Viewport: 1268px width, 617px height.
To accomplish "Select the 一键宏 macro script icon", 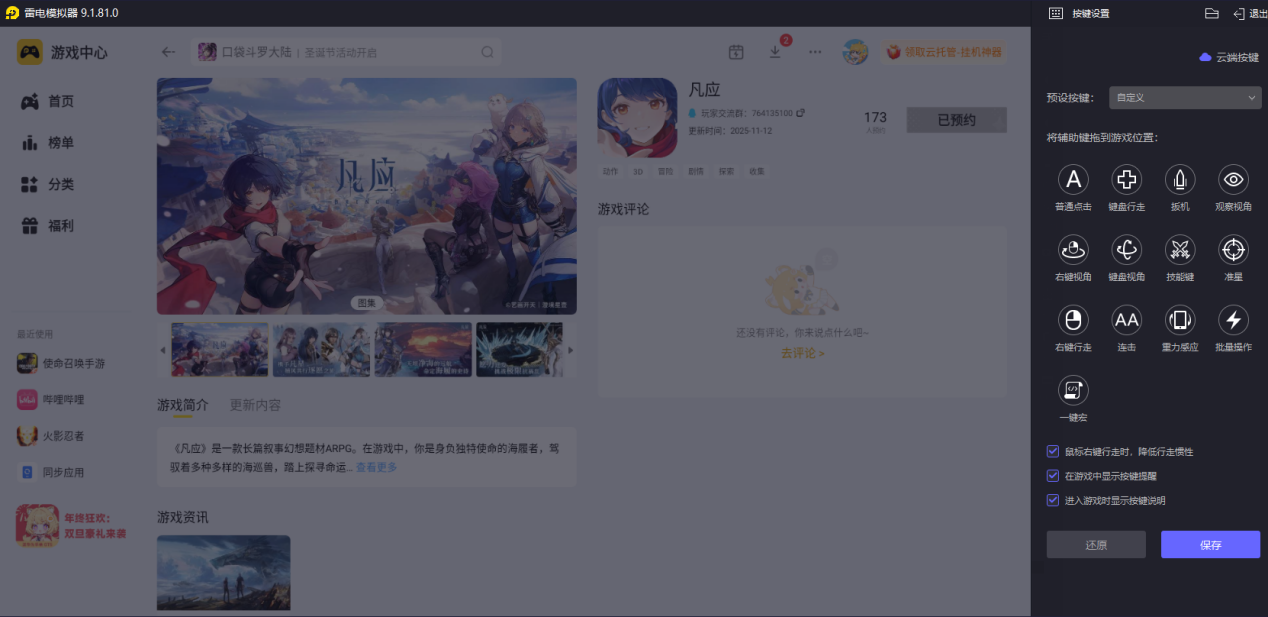I will 1073,390.
